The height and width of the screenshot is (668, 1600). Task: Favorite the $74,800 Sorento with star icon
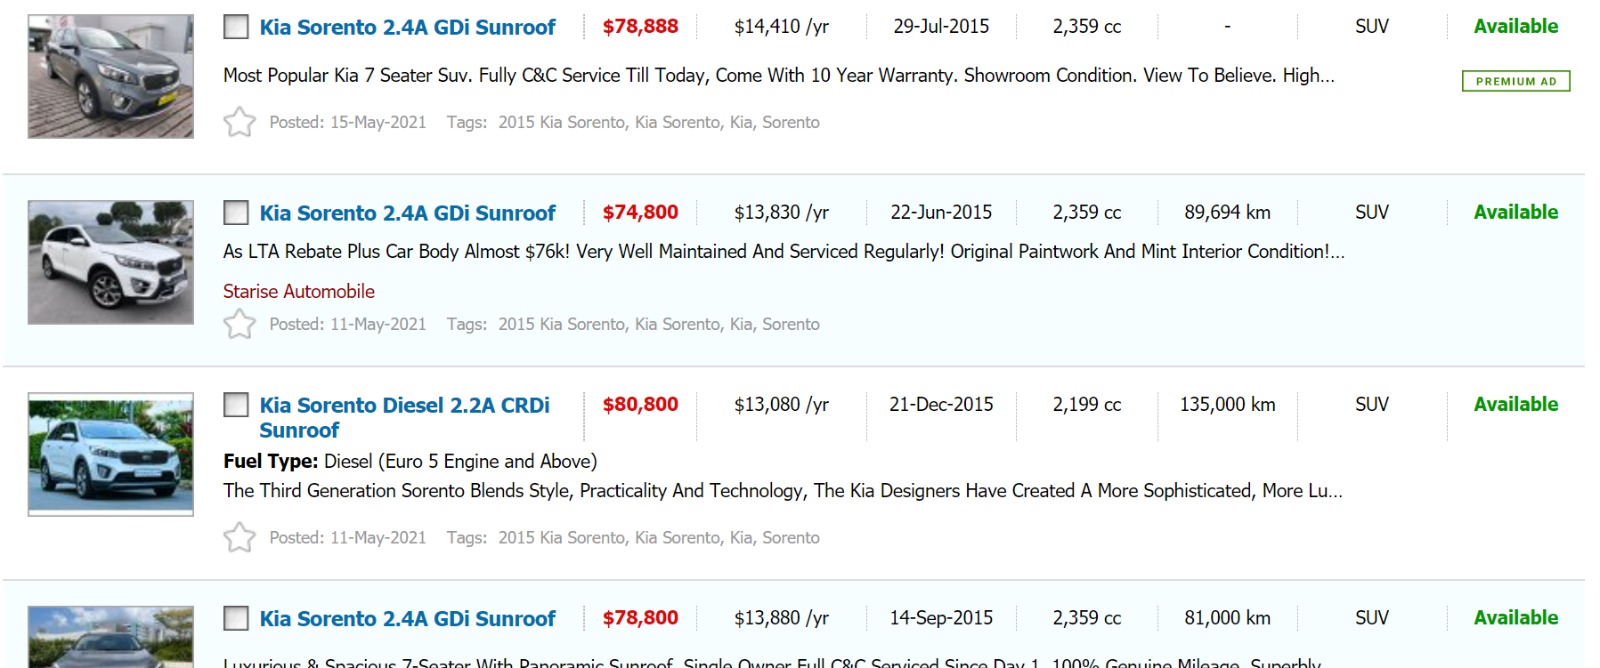[x=239, y=324]
